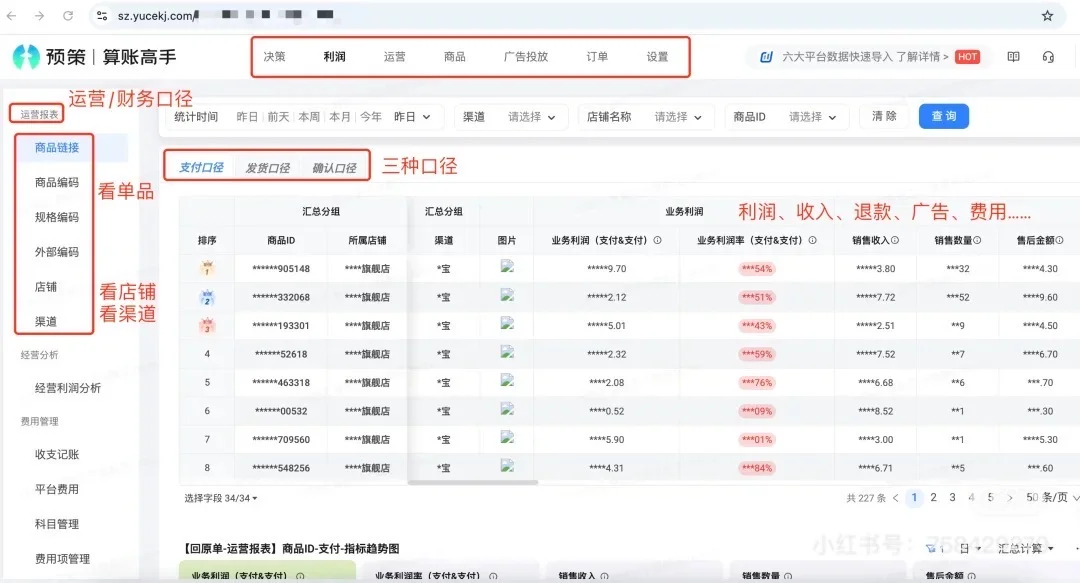The height and width of the screenshot is (583, 1080).
Task: Click info icon beside 业务利润率（支付&支付） column header
Action: click(x=812, y=241)
